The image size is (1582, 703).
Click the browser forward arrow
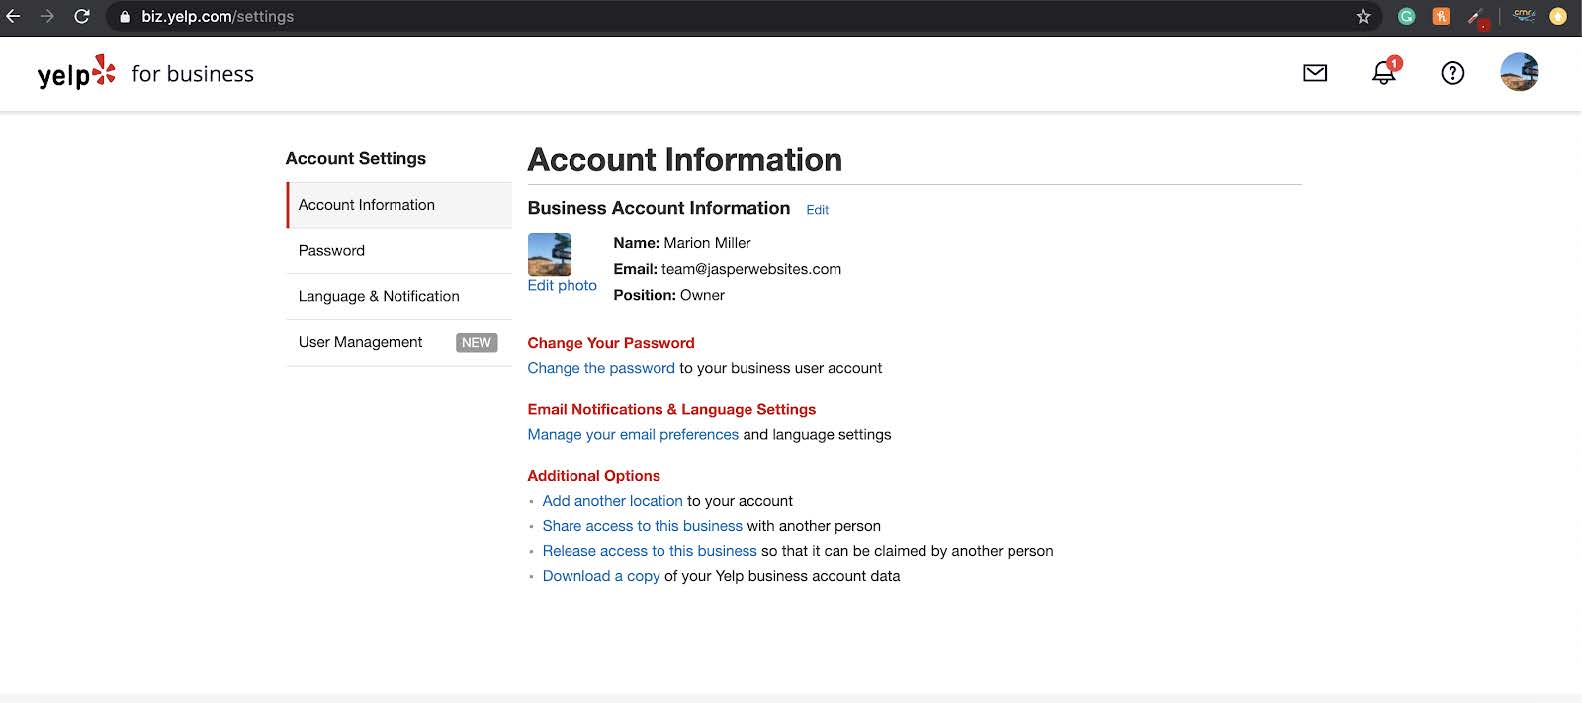(47, 16)
